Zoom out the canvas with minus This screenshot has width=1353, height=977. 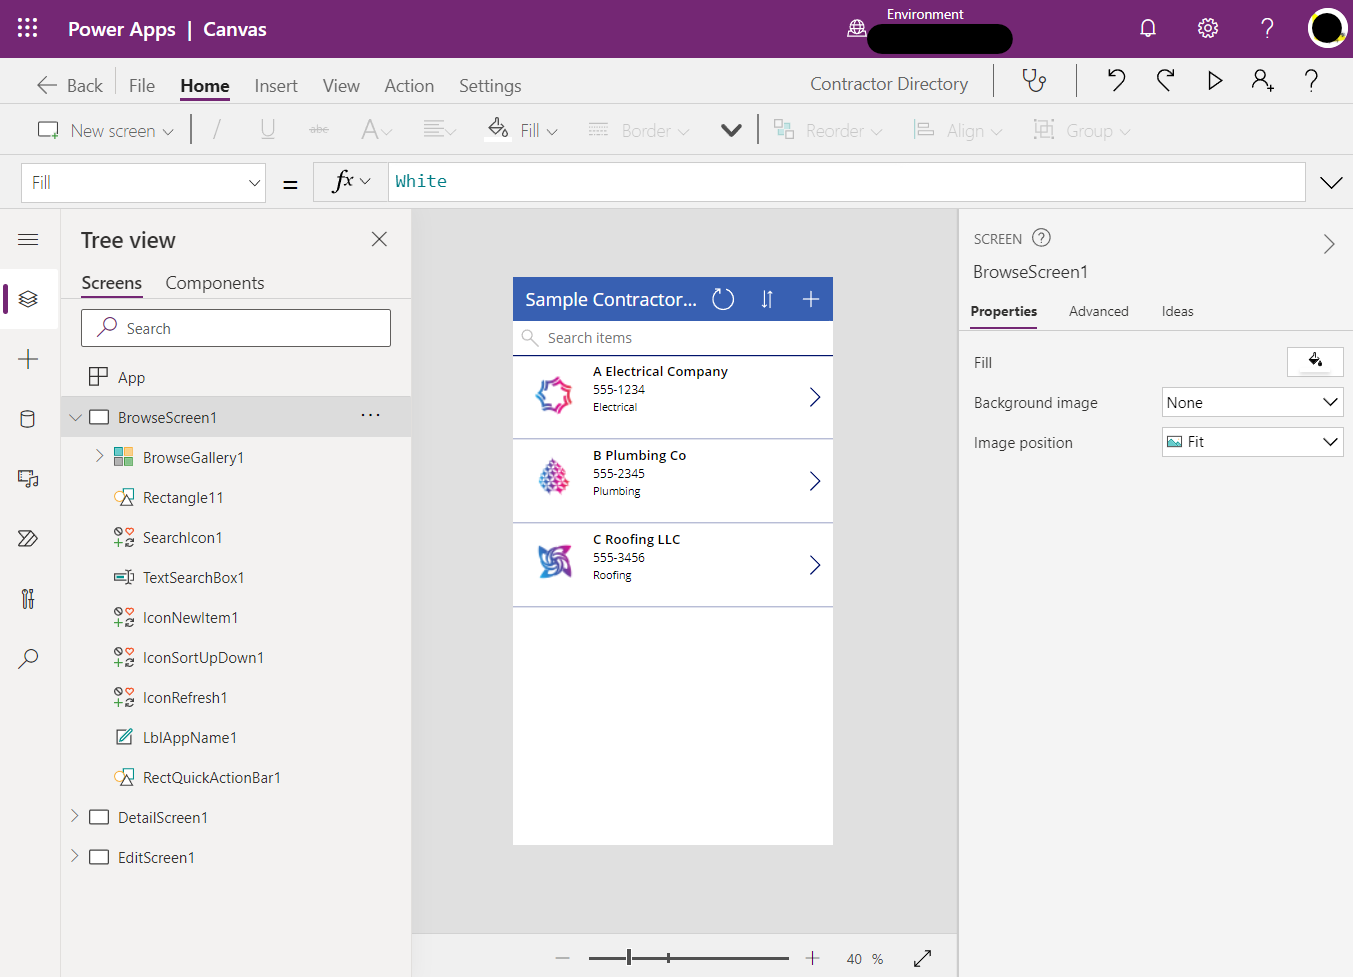[x=563, y=958]
